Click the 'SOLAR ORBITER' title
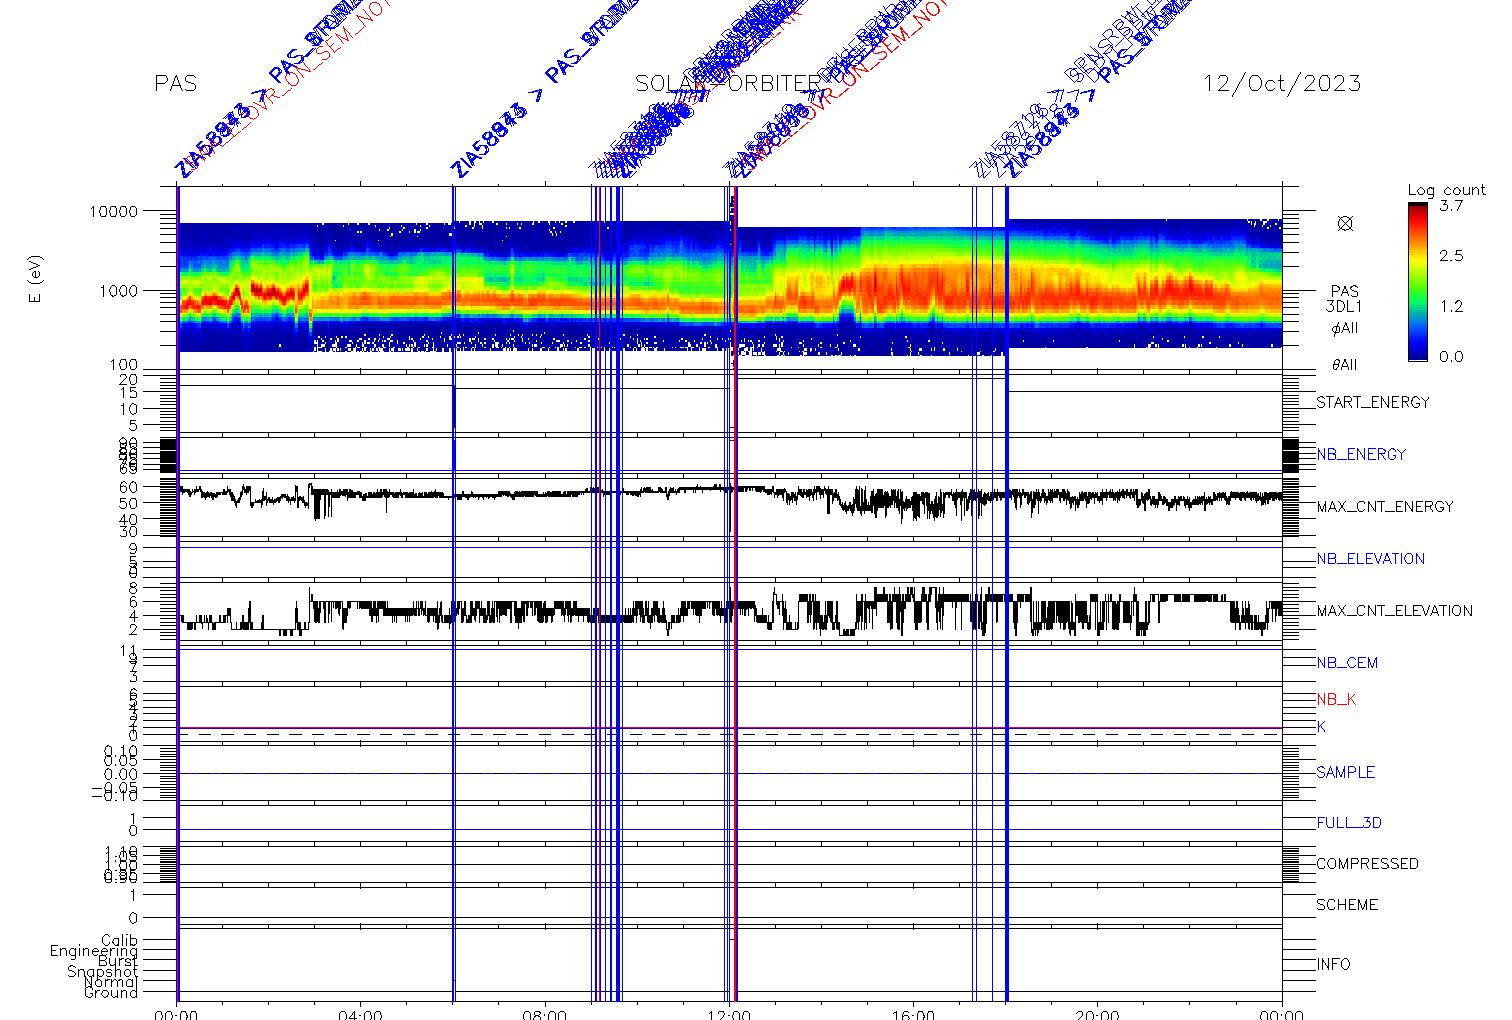 tap(728, 83)
